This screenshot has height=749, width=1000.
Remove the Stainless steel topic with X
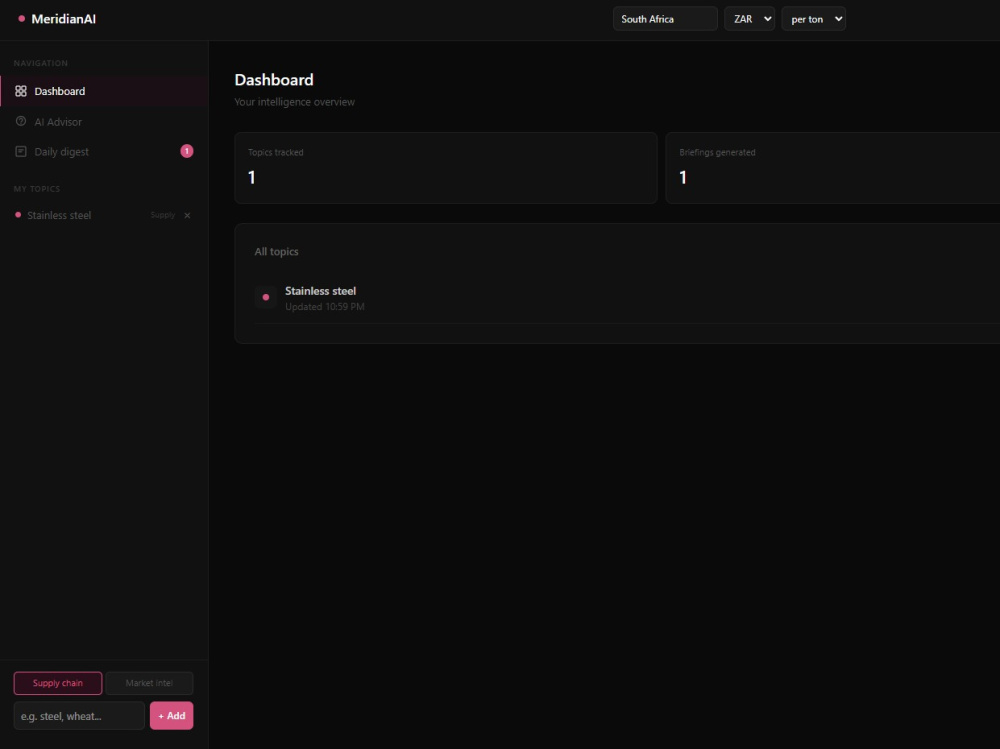188,216
